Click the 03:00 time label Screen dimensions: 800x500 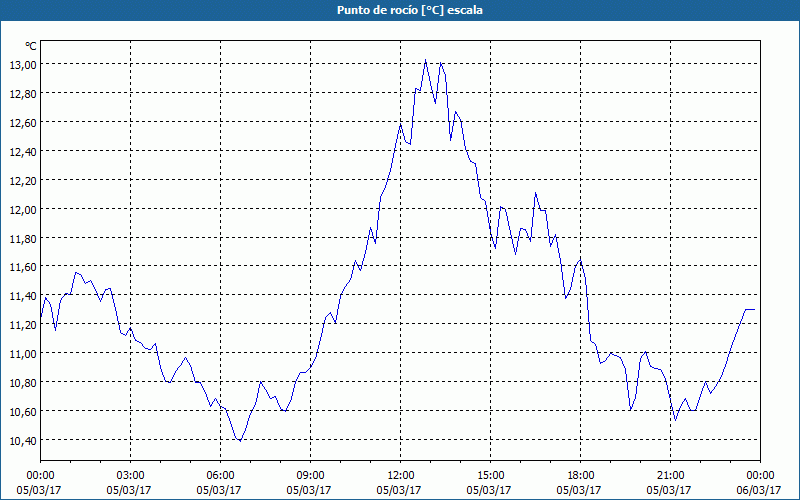coord(131,476)
